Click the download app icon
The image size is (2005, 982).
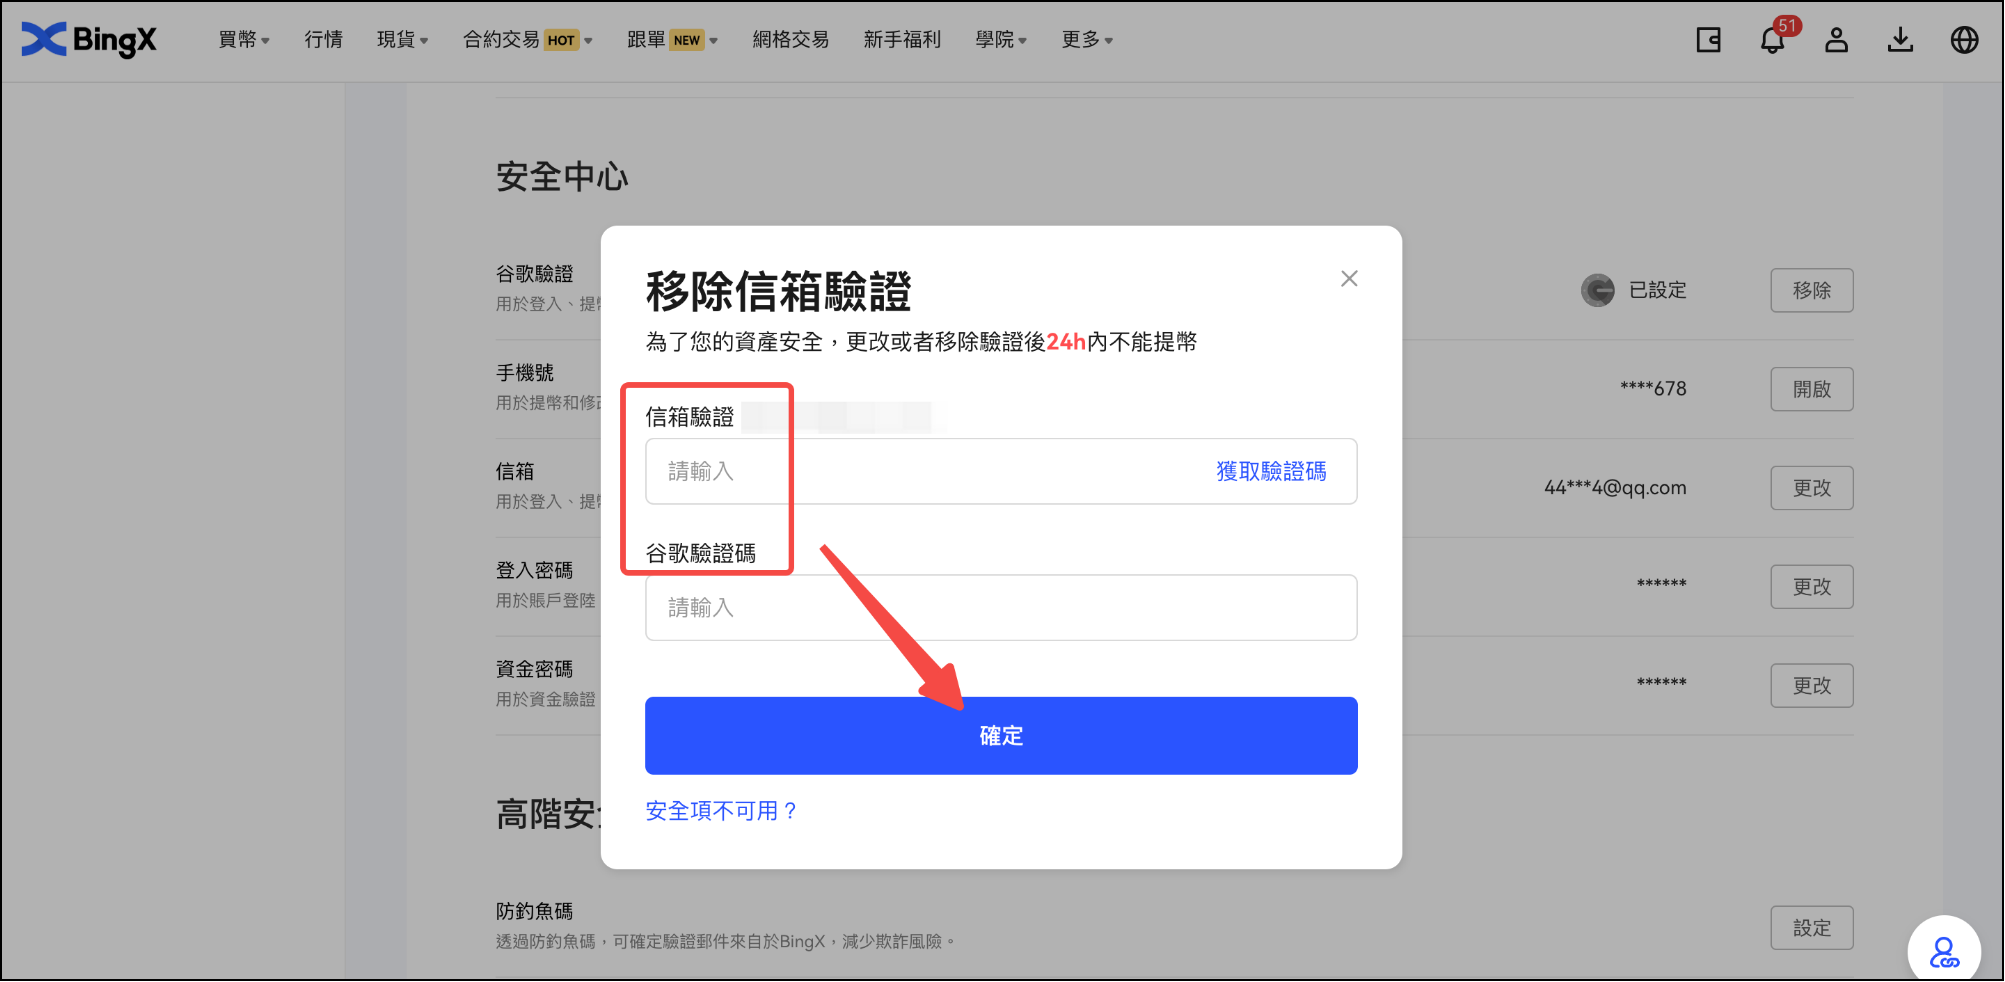[x=1900, y=40]
